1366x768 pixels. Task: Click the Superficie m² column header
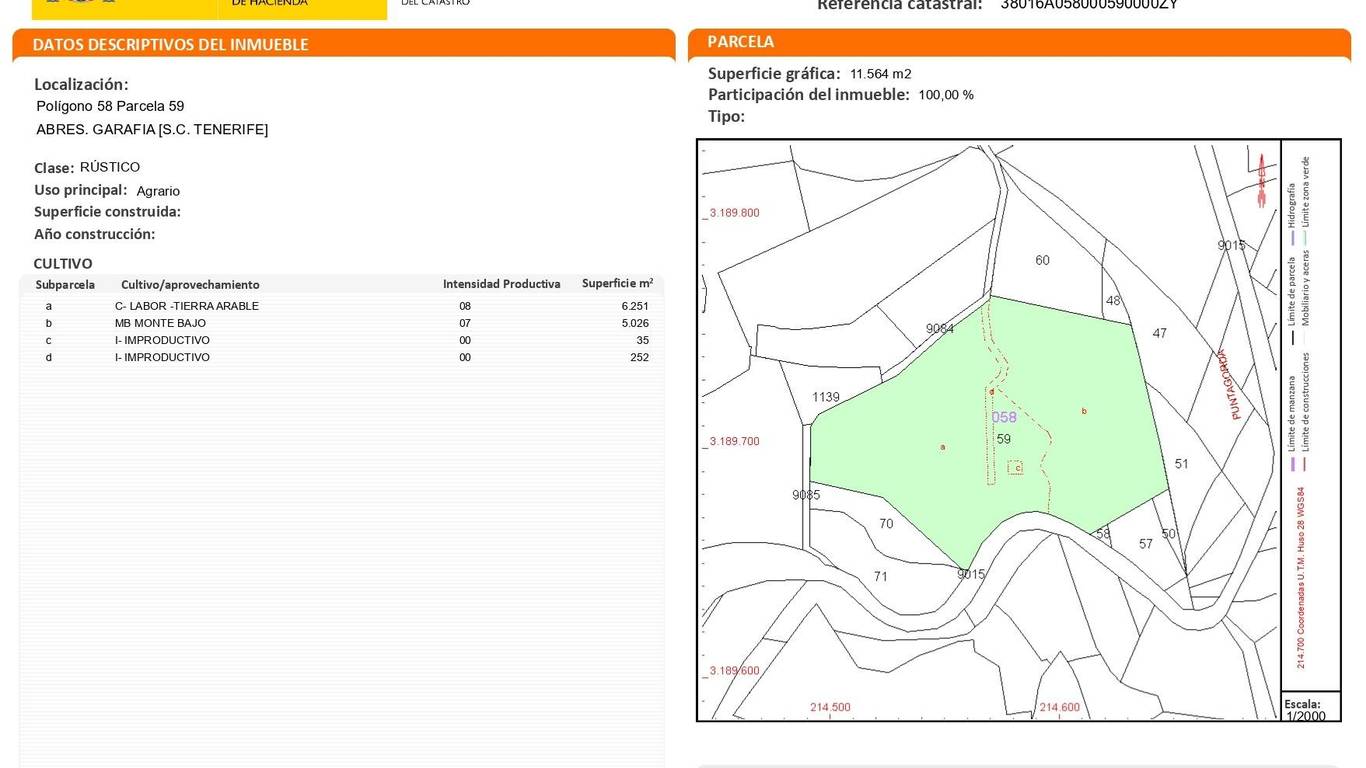click(x=617, y=284)
